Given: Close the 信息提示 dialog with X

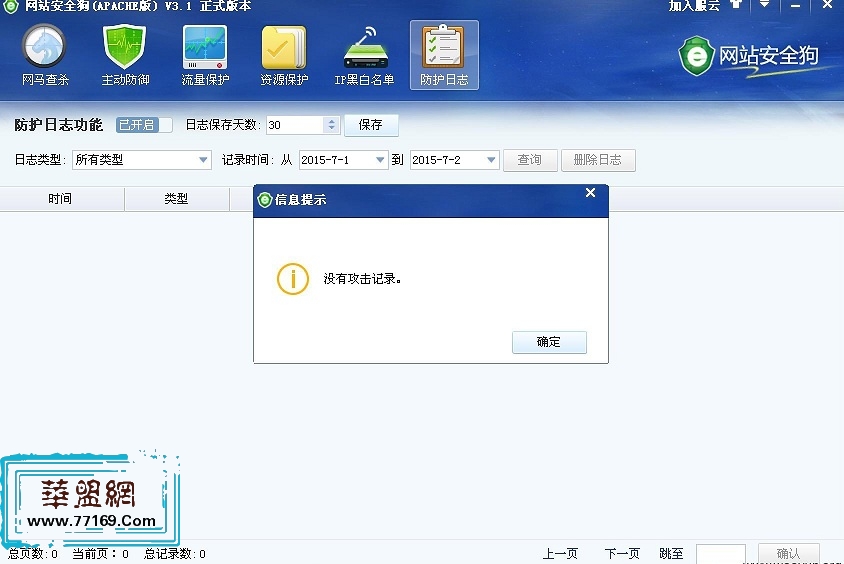Looking at the screenshot, I should pos(590,193).
